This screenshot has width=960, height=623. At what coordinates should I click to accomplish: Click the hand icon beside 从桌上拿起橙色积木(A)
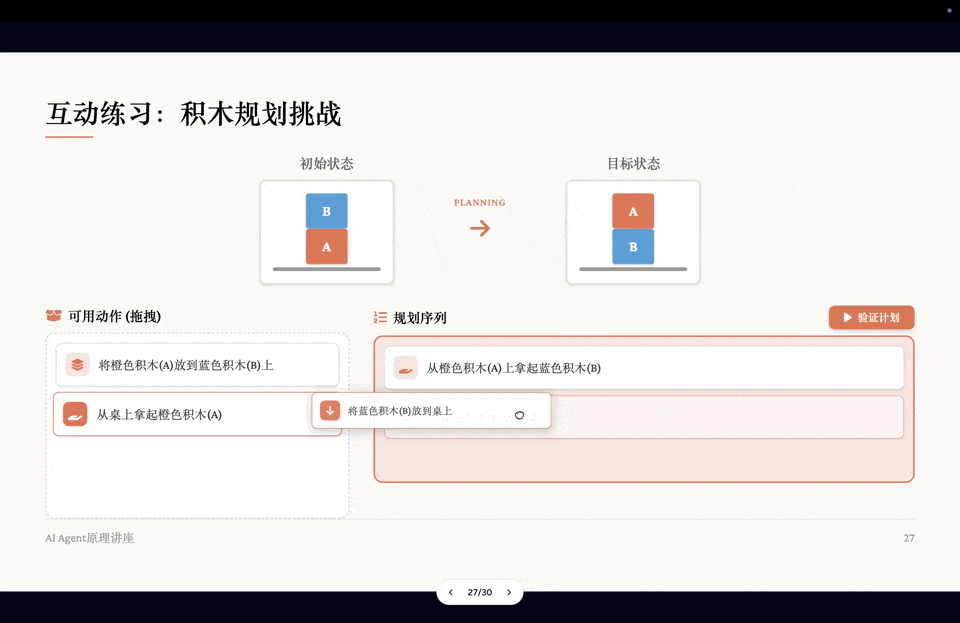pyautogui.click(x=75, y=414)
